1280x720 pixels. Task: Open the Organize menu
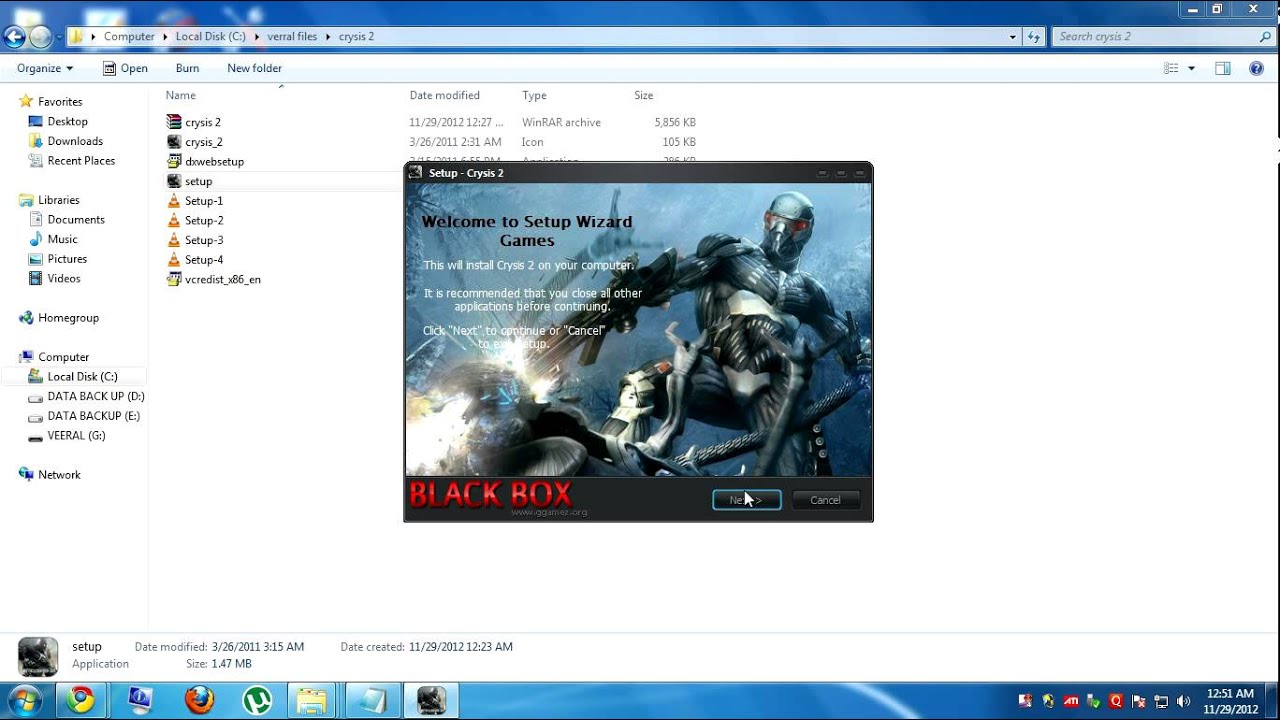(x=45, y=68)
